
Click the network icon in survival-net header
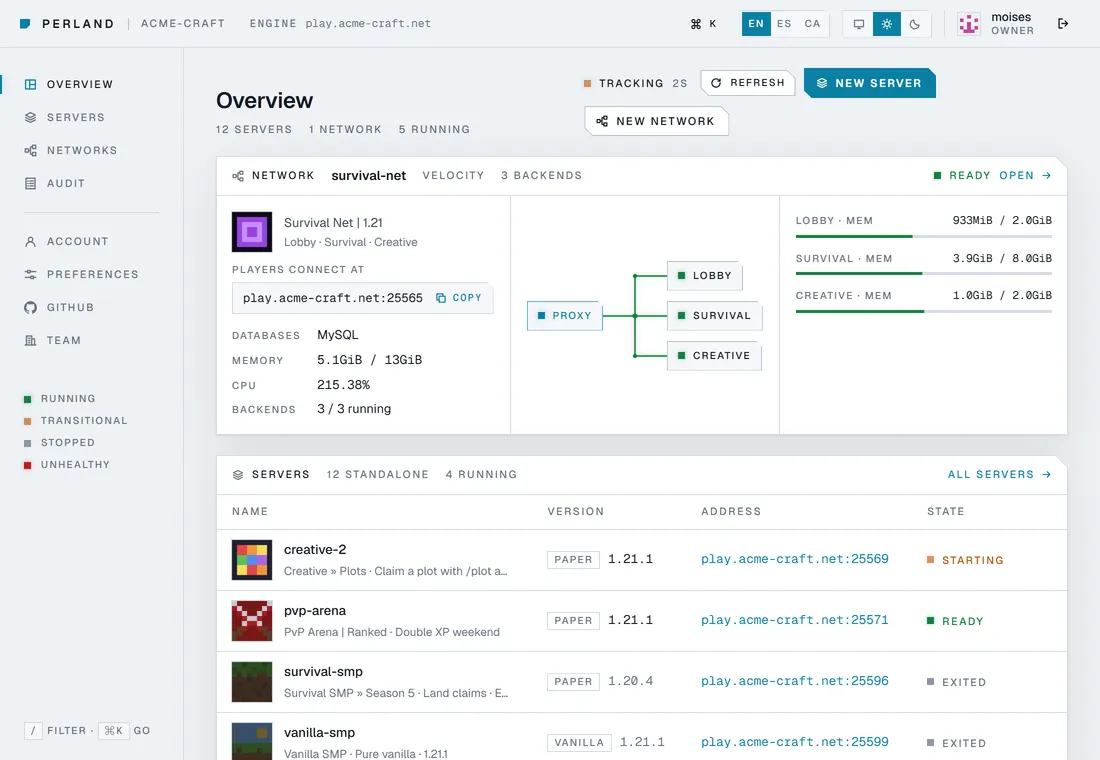pyautogui.click(x=238, y=175)
